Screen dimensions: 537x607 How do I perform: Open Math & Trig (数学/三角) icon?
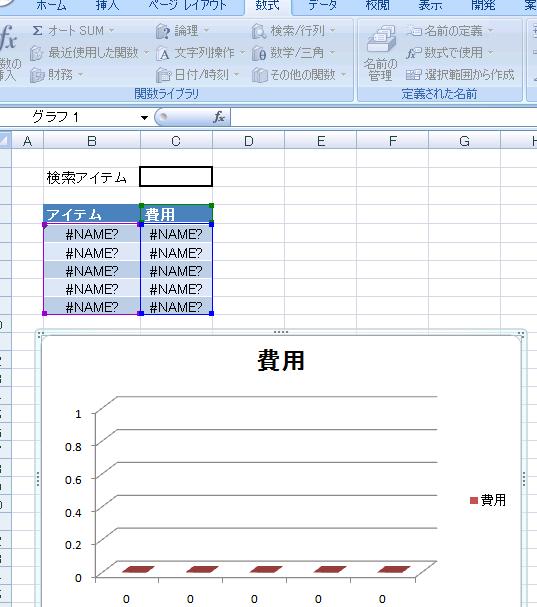259,53
